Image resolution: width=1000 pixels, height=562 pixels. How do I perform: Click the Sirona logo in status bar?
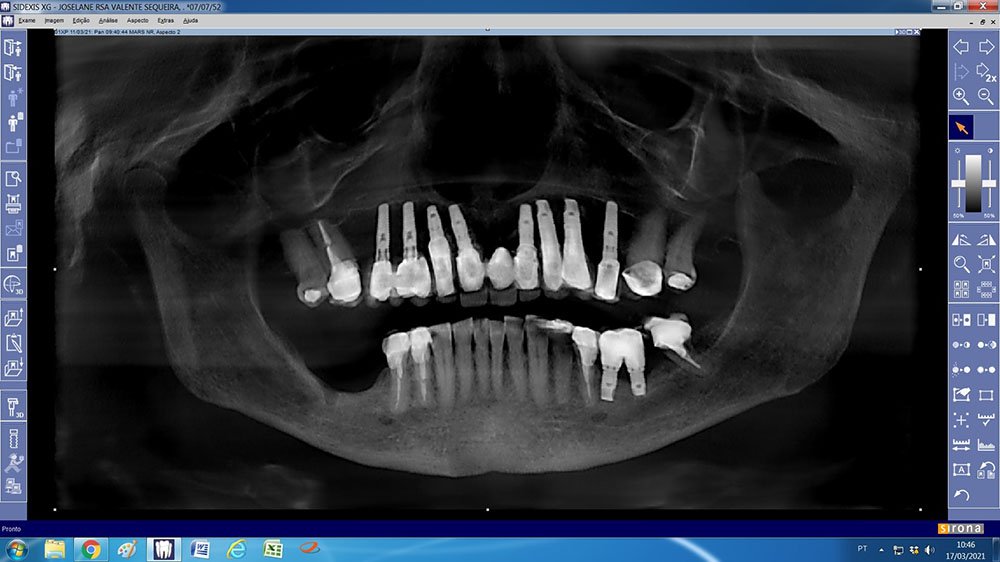(961, 528)
